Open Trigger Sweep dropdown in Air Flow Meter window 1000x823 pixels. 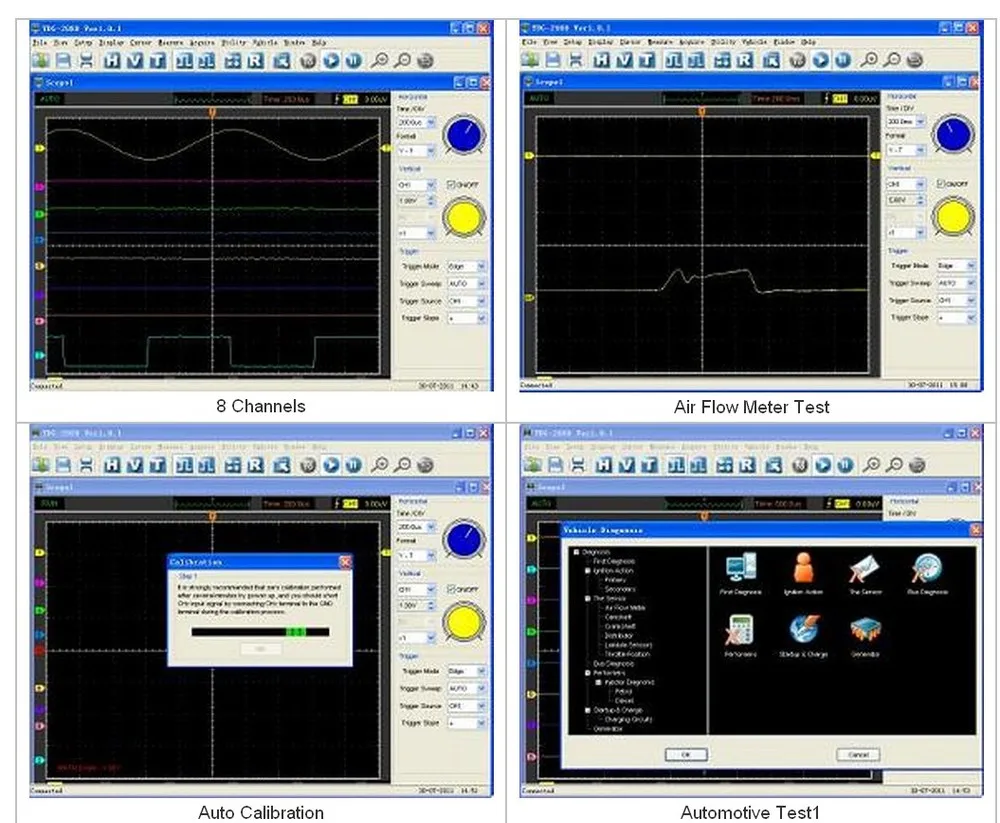(956, 283)
